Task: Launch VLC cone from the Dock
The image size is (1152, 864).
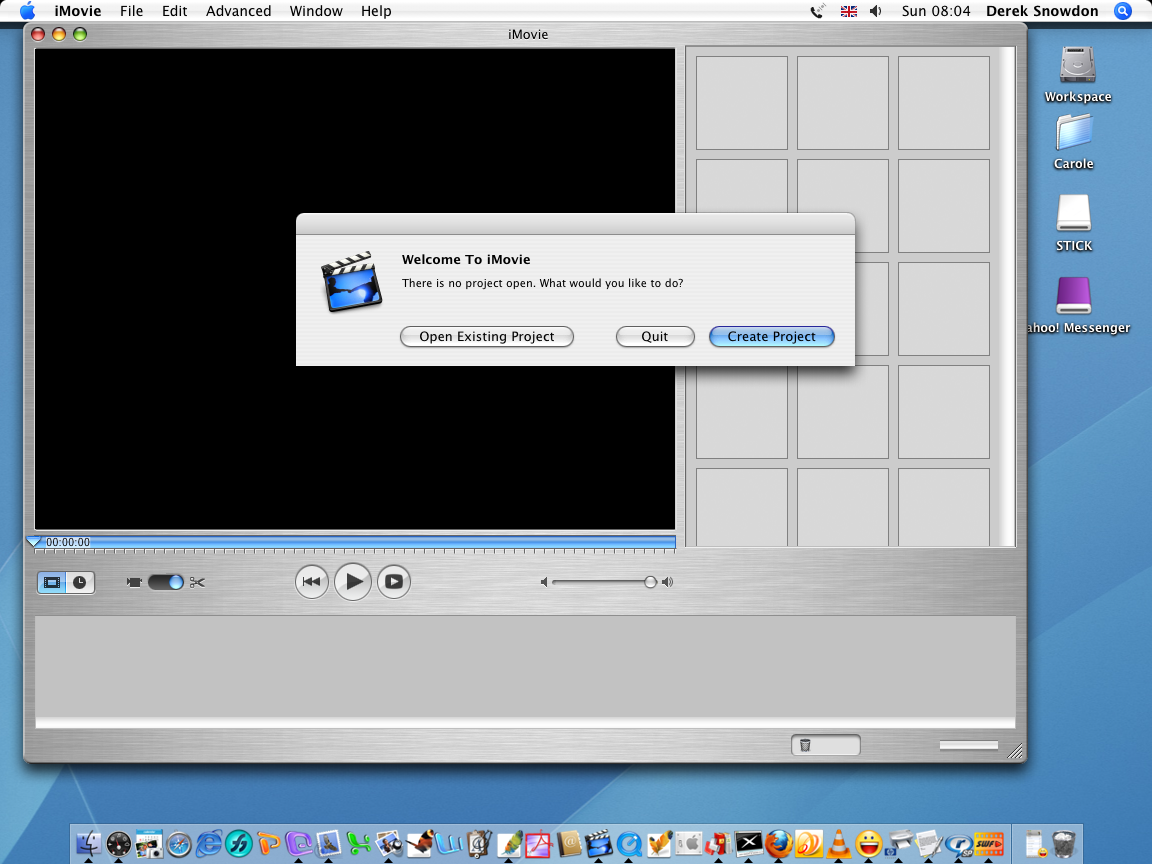Action: [838, 843]
